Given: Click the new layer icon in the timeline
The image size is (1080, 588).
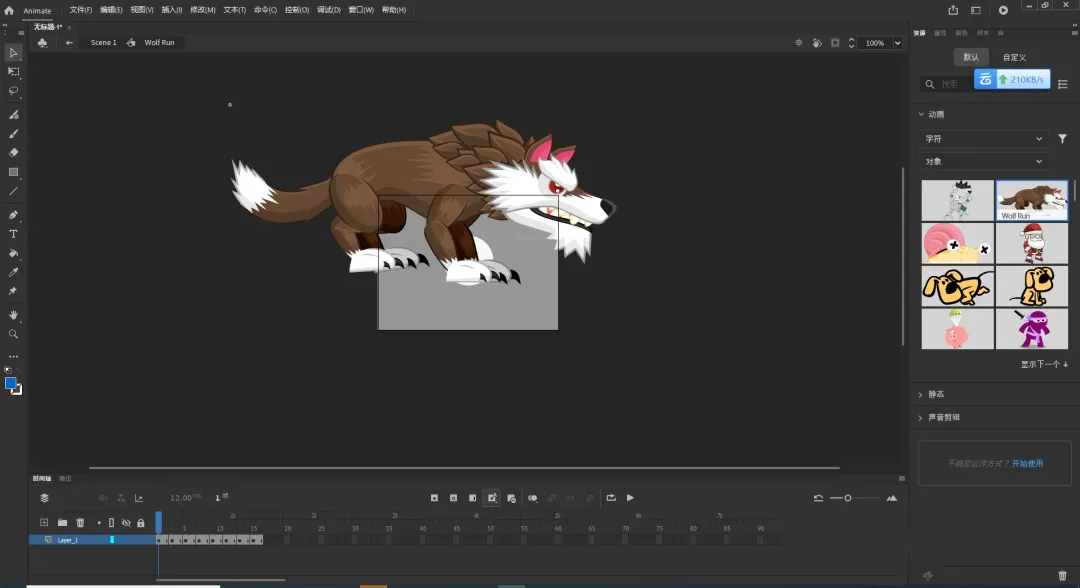Looking at the screenshot, I should (x=44, y=523).
